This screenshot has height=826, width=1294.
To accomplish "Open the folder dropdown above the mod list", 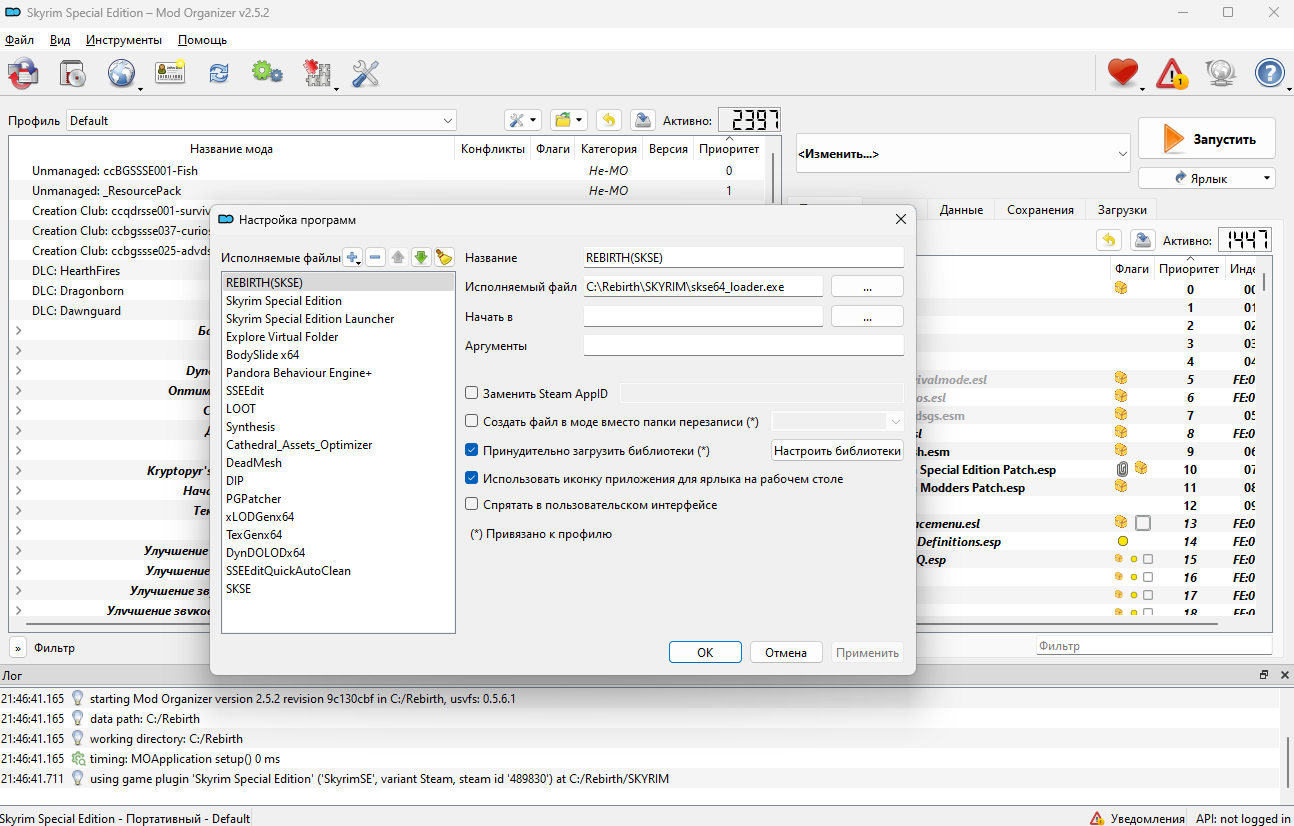I will [x=569, y=120].
